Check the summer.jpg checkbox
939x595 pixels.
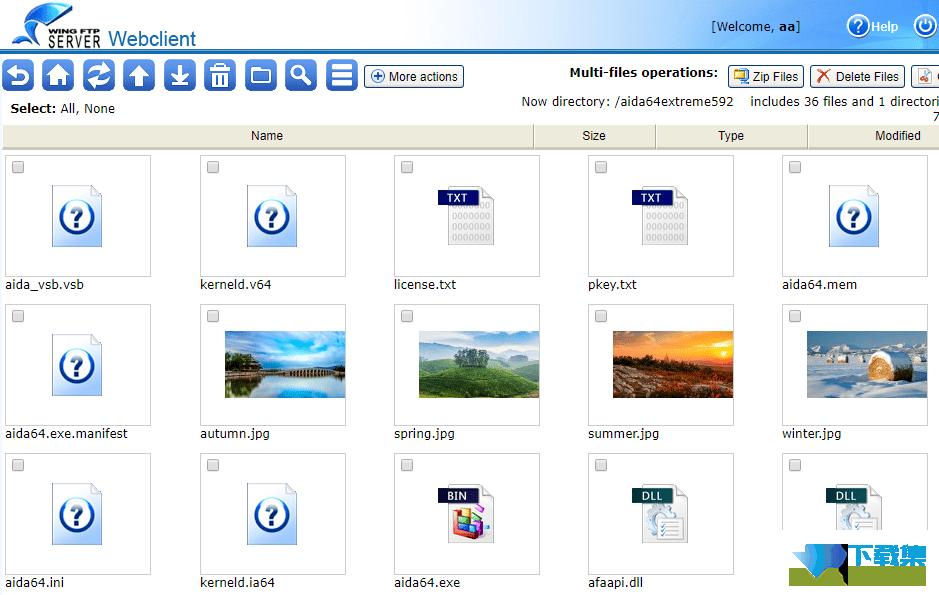601,316
